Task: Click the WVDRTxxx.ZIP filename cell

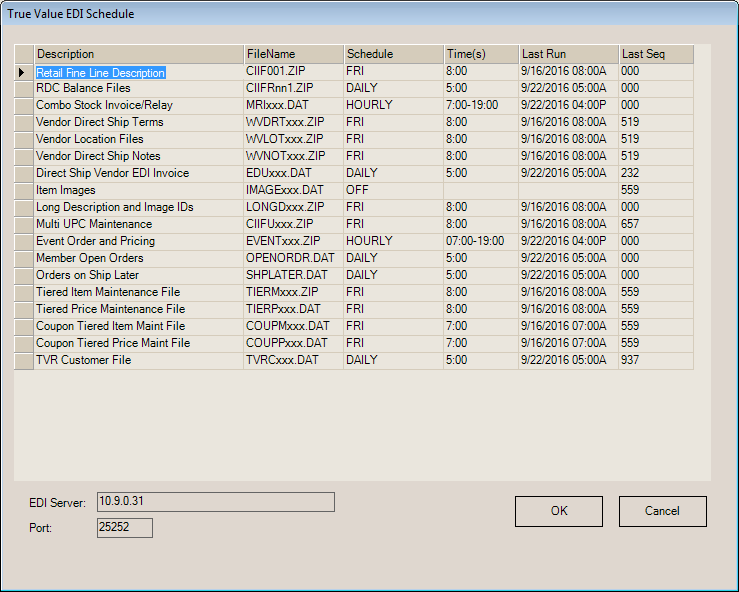Action: (x=294, y=123)
